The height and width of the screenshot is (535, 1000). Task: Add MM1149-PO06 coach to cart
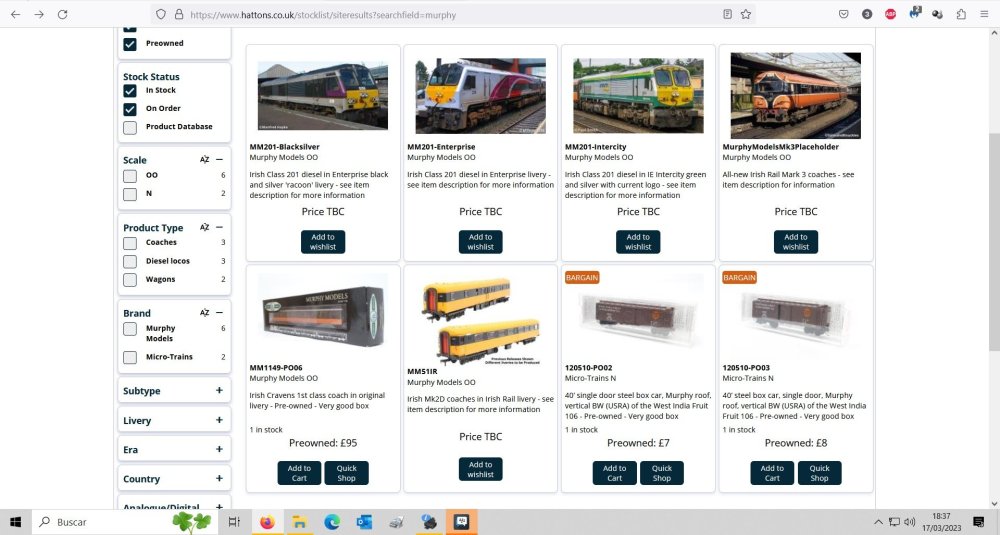(x=299, y=473)
